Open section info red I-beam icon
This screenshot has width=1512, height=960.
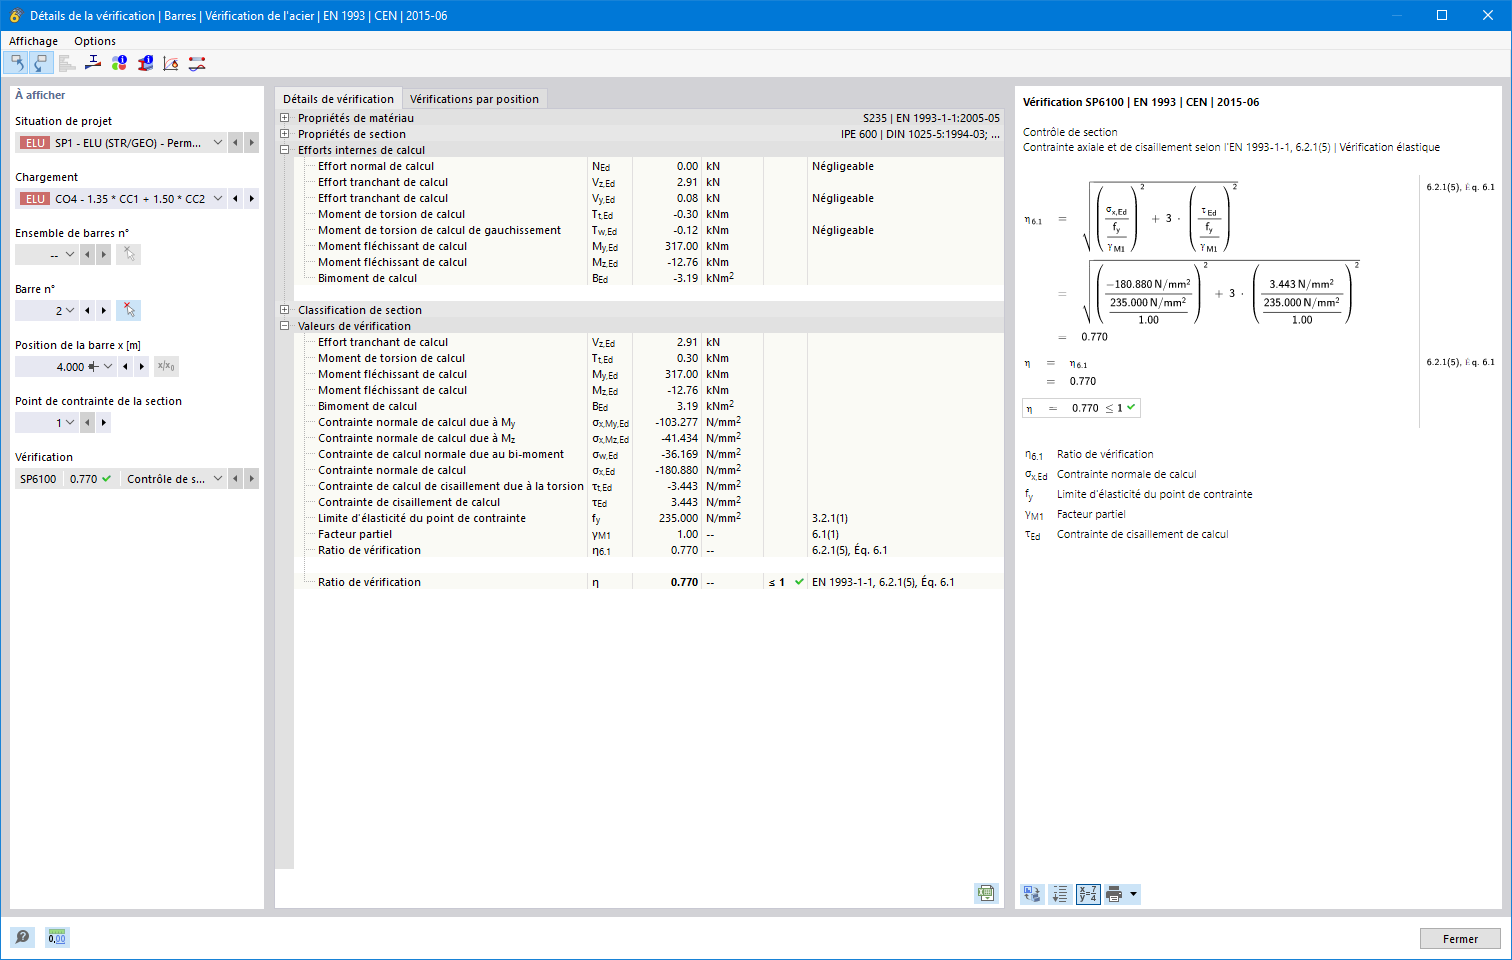click(145, 63)
